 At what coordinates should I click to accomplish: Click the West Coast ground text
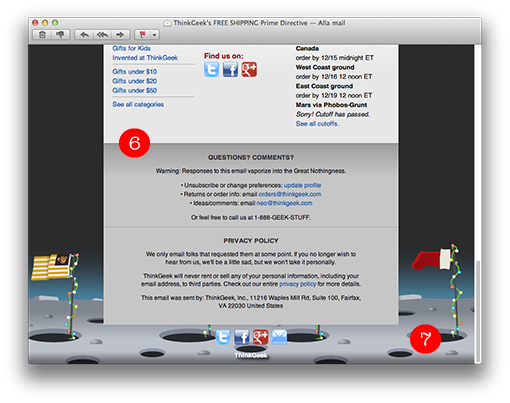point(325,67)
